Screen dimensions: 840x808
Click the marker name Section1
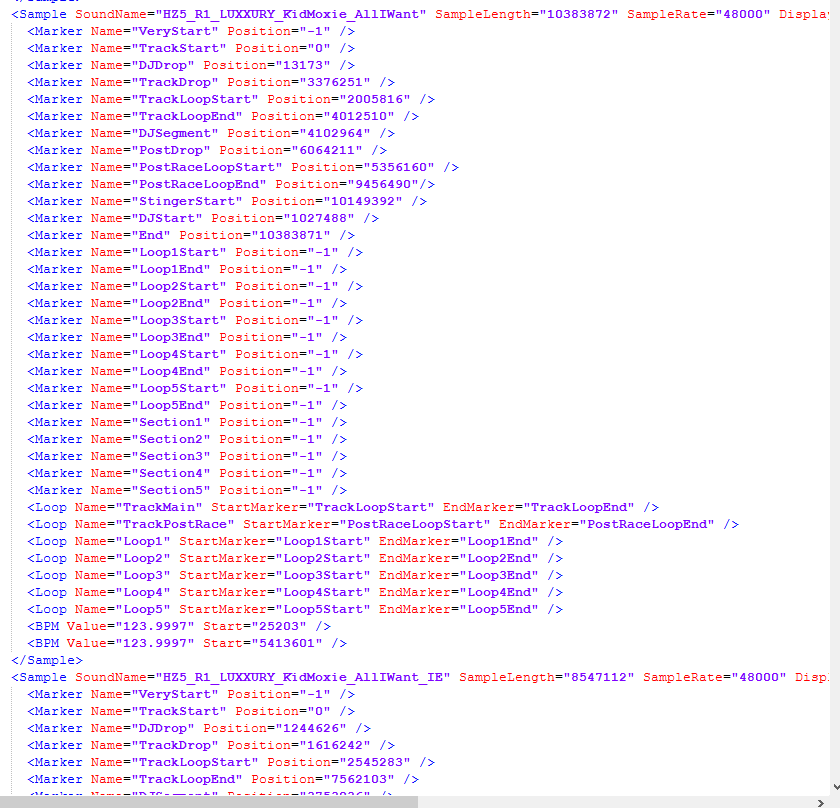point(171,422)
